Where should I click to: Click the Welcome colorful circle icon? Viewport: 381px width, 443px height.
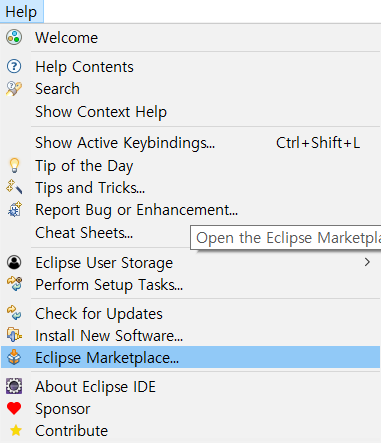(14, 37)
